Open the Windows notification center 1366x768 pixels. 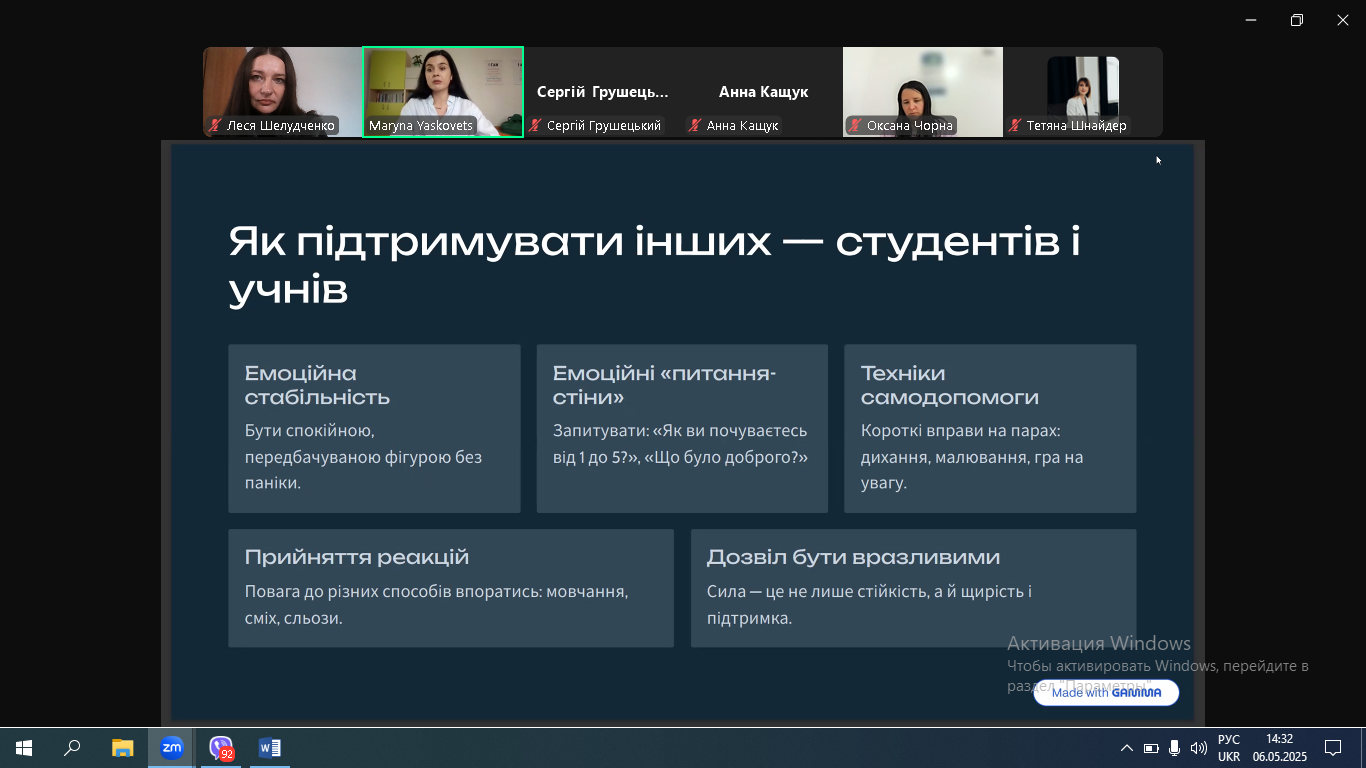tap(1332, 748)
